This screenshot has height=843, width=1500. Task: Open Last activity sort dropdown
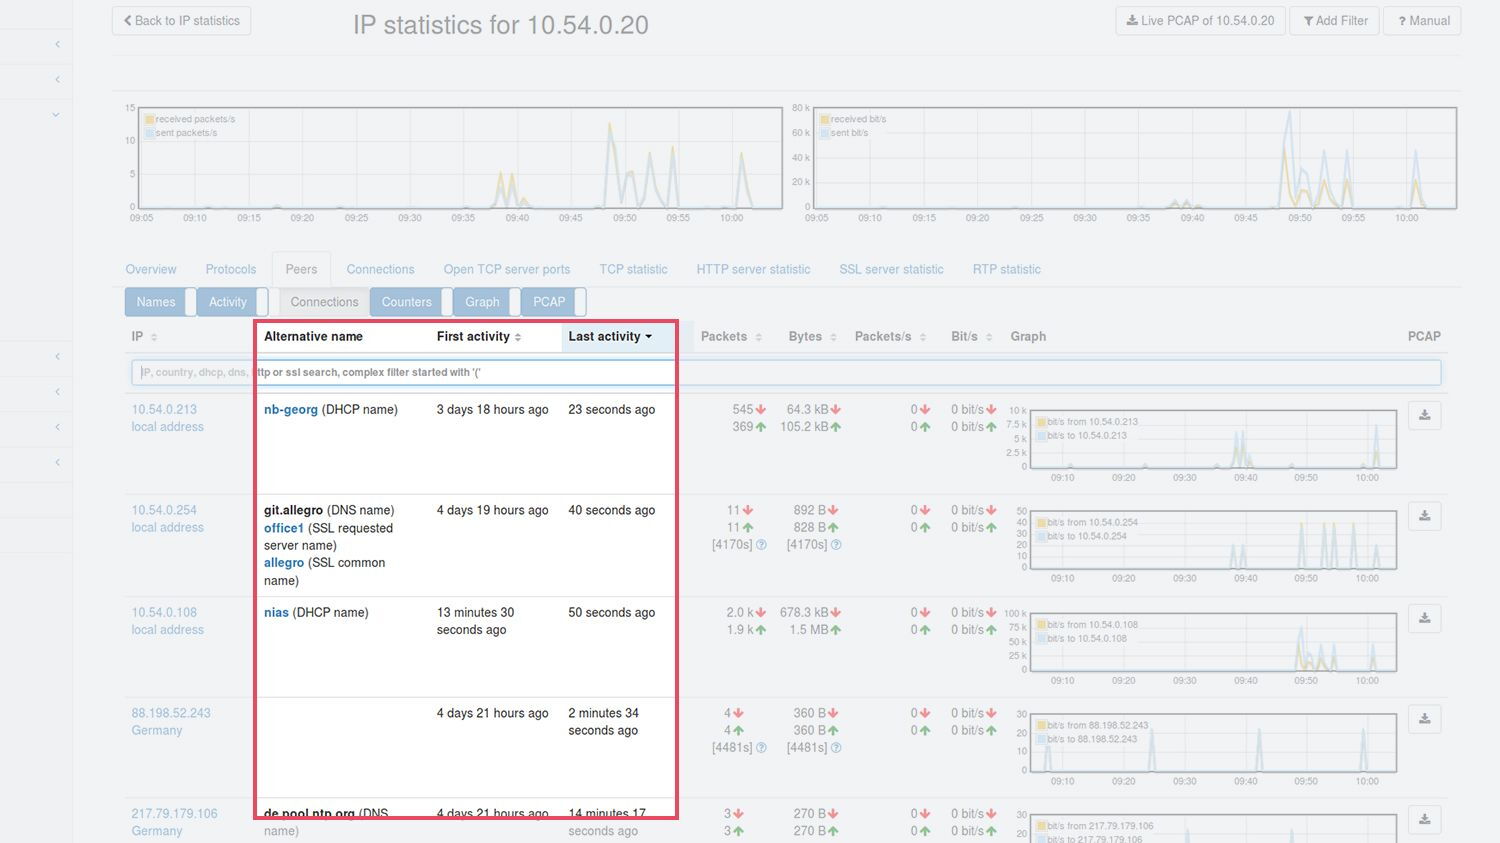pyautogui.click(x=610, y=337)
